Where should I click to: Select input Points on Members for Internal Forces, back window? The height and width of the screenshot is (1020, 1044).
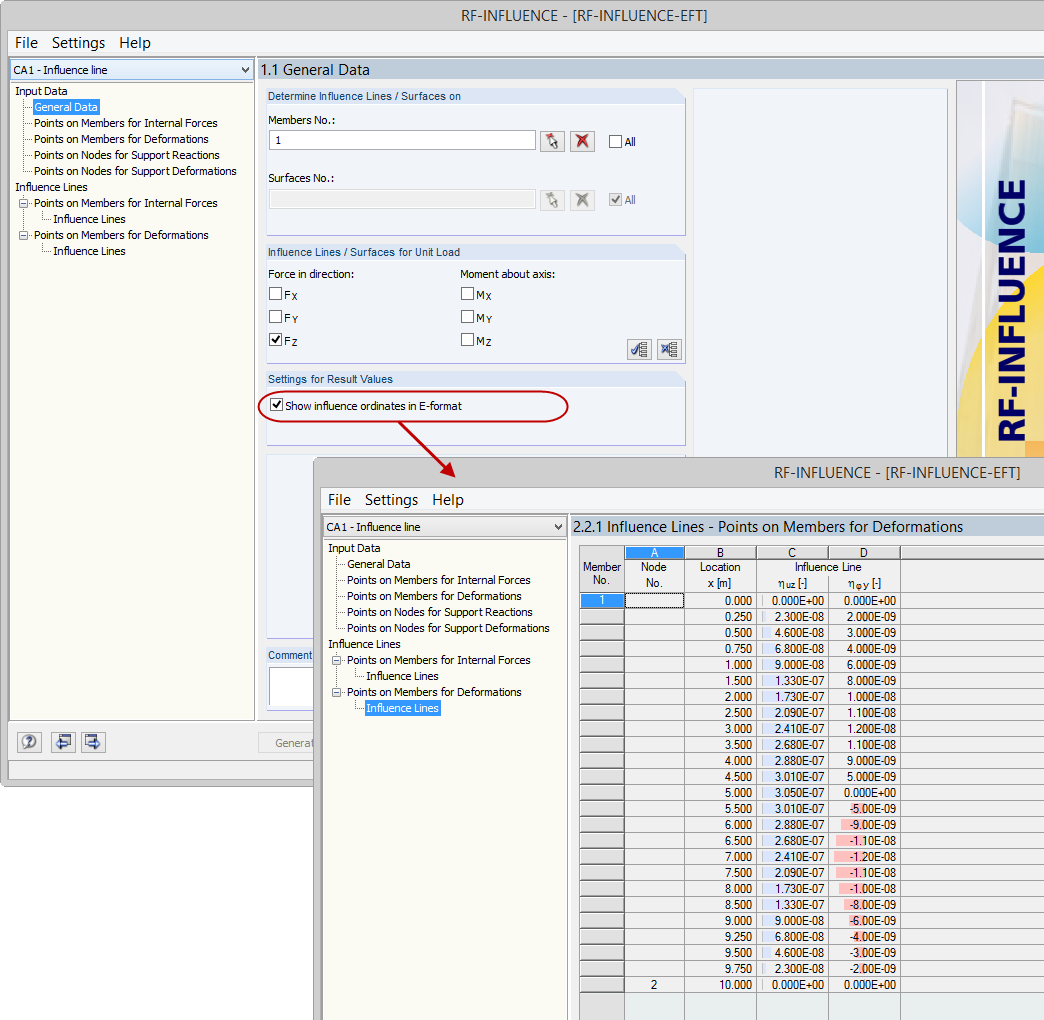tap(126, 123)
